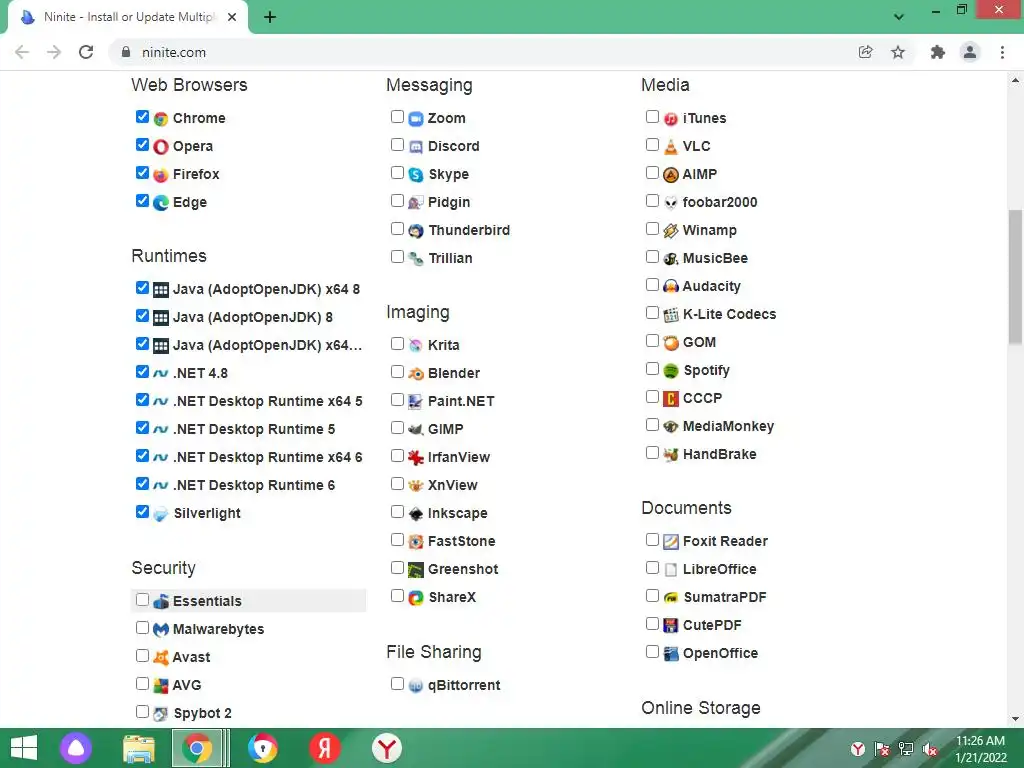Check the VLC checkbox
The width and height of the screenshot is (1024, 768).
point(652,145)
